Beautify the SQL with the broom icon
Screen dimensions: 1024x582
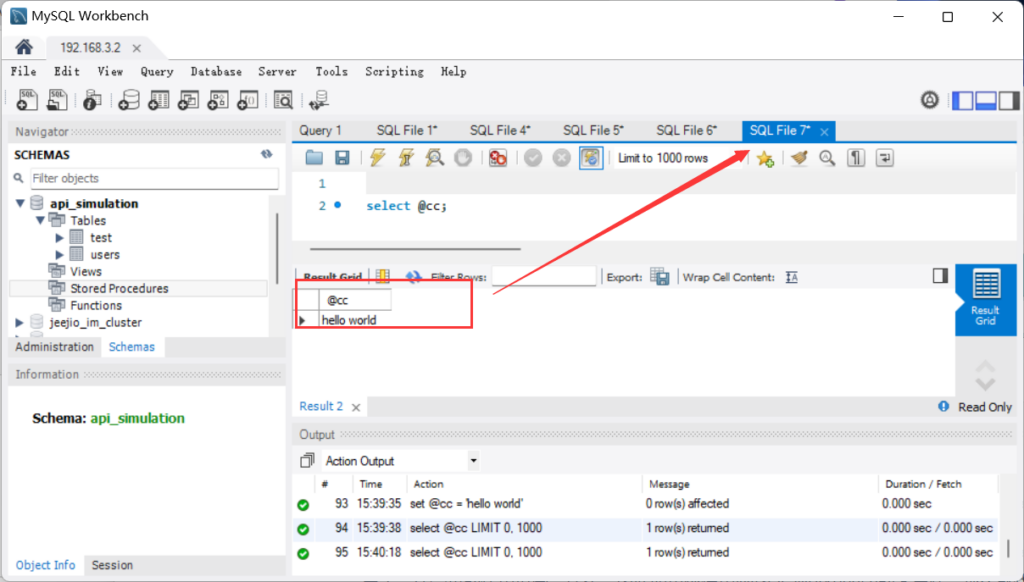[x=799, y=157]
